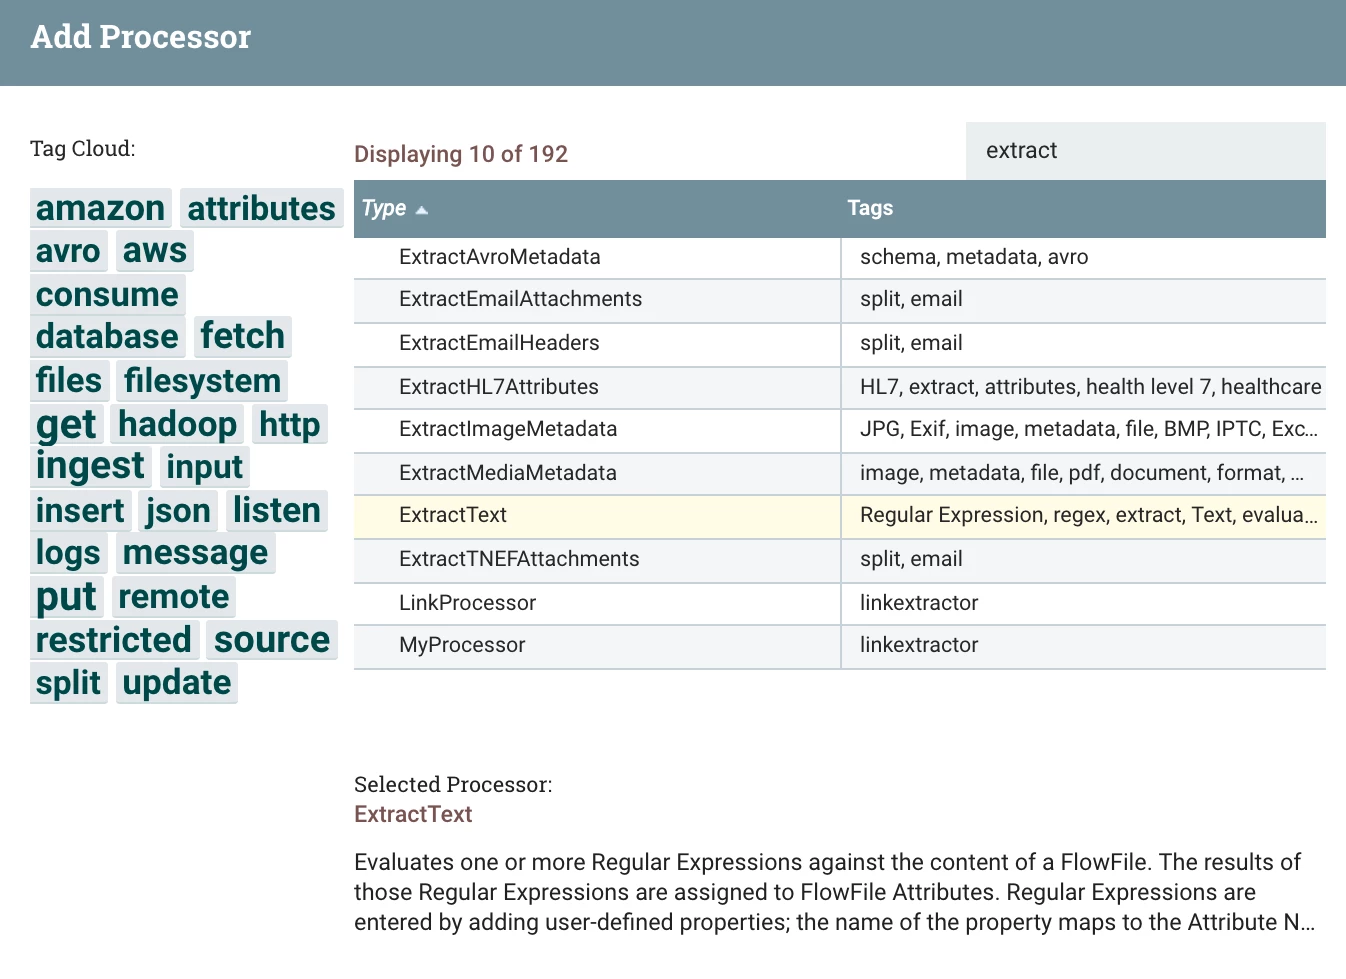Pick LinkProcessor from the list

click(840, 604)
